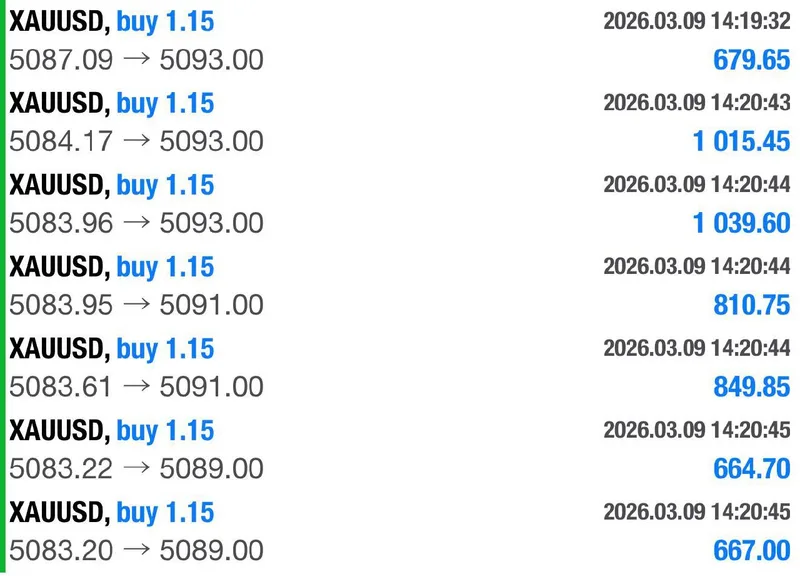
Task: Tap the green profit indicator bar beside the top trade
Action: pos(4,40)
